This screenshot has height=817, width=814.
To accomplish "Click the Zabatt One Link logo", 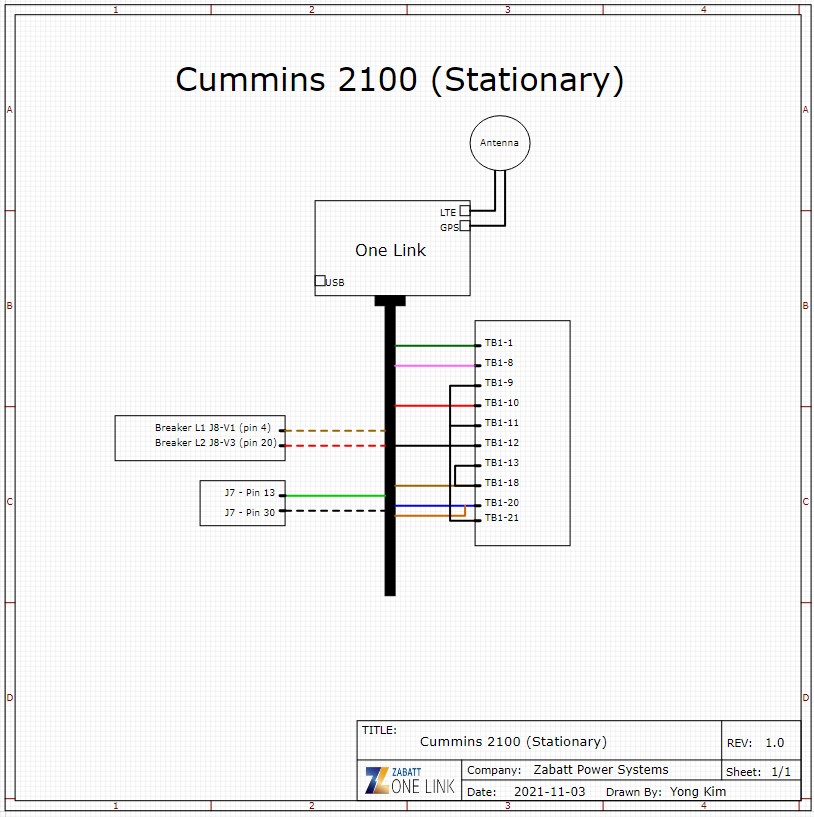I will point(410,780).
